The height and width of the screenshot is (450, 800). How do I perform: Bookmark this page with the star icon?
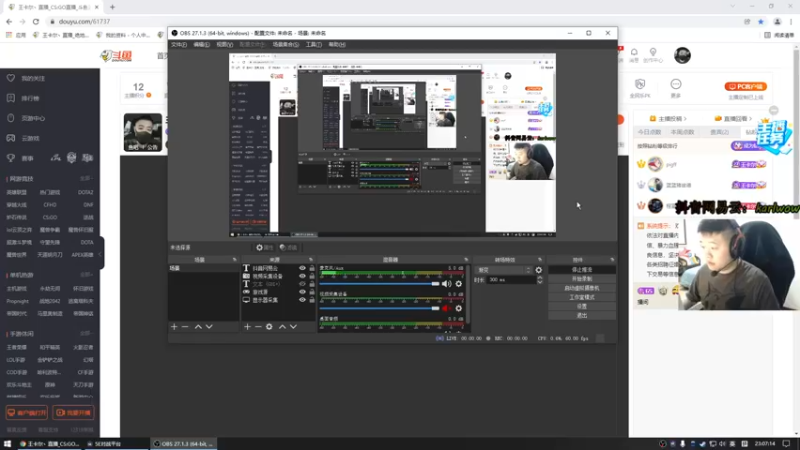(761, 21)
